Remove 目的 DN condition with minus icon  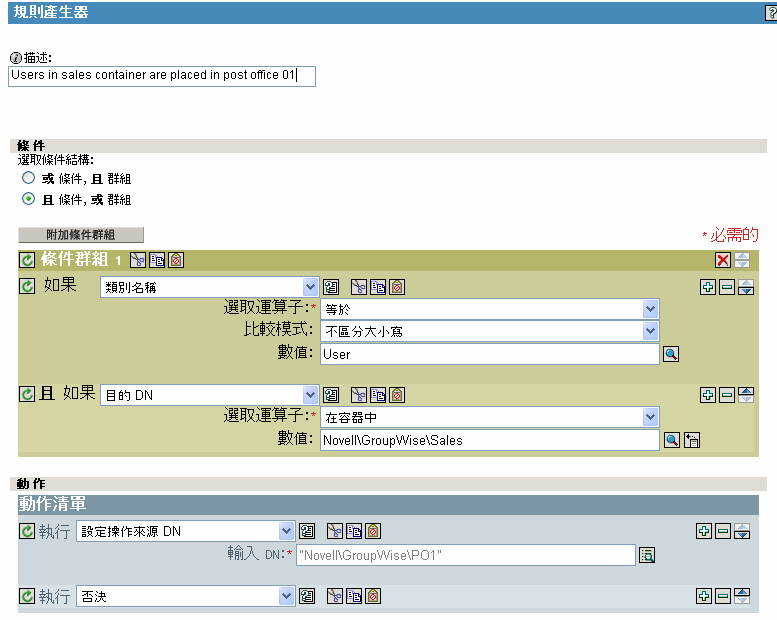727,395
